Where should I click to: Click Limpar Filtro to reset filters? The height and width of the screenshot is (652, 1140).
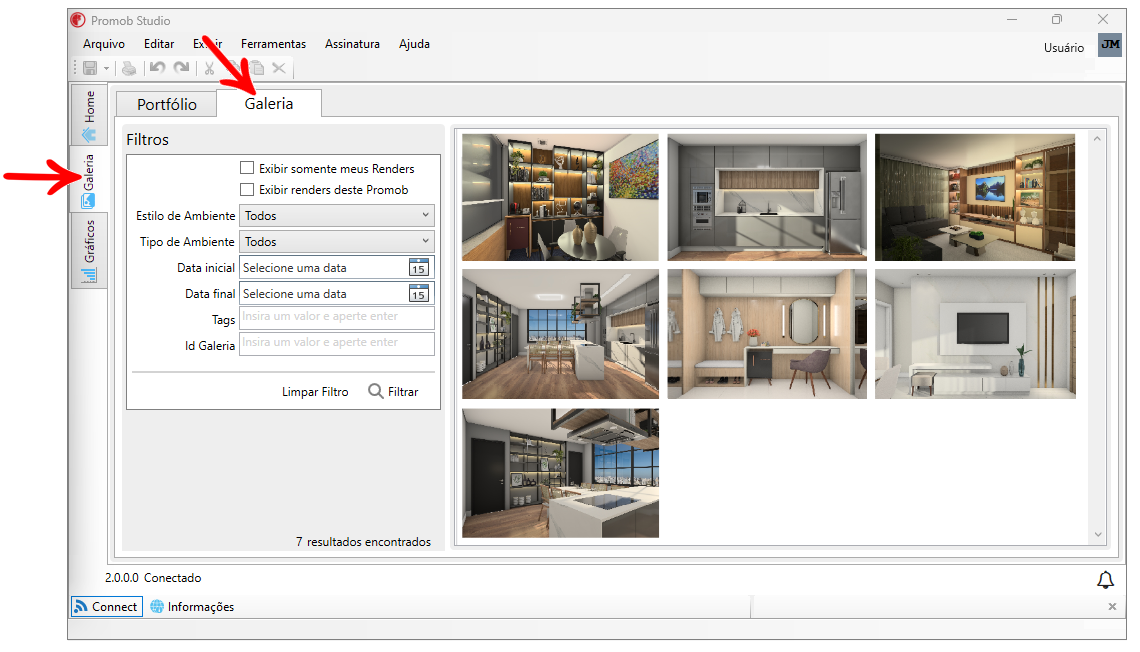(315, 392)
